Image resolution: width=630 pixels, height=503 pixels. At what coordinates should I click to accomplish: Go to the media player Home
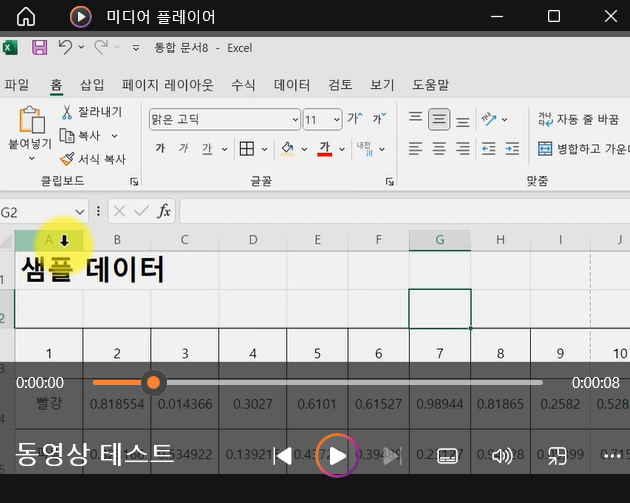(26, 17)
